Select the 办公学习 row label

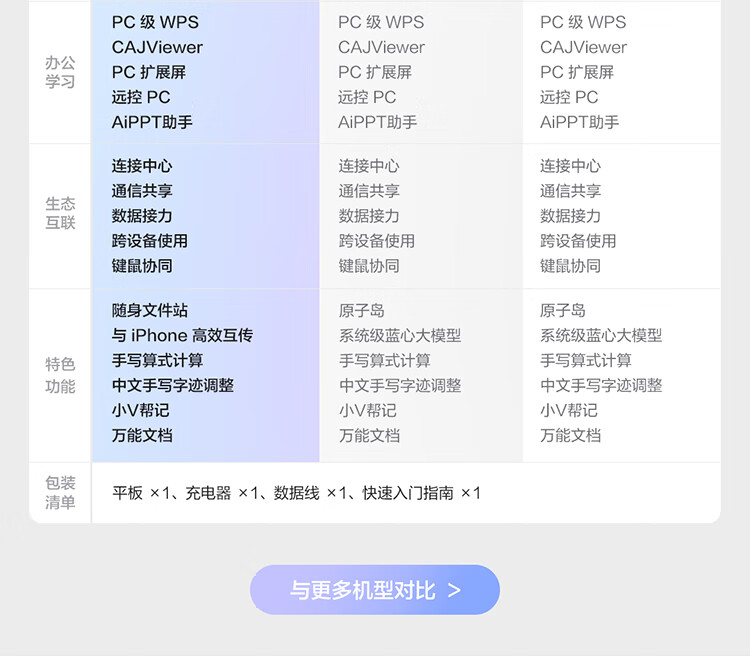[x=60, y=72]
